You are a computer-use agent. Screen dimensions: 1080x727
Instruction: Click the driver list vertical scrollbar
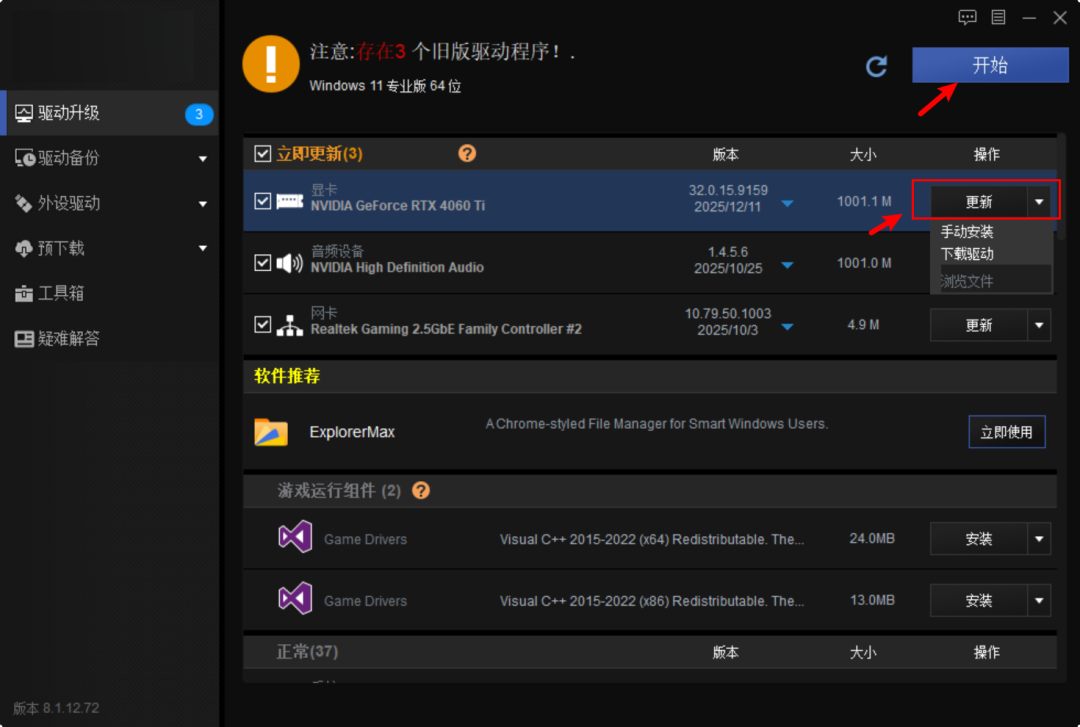click(1061, 186)
